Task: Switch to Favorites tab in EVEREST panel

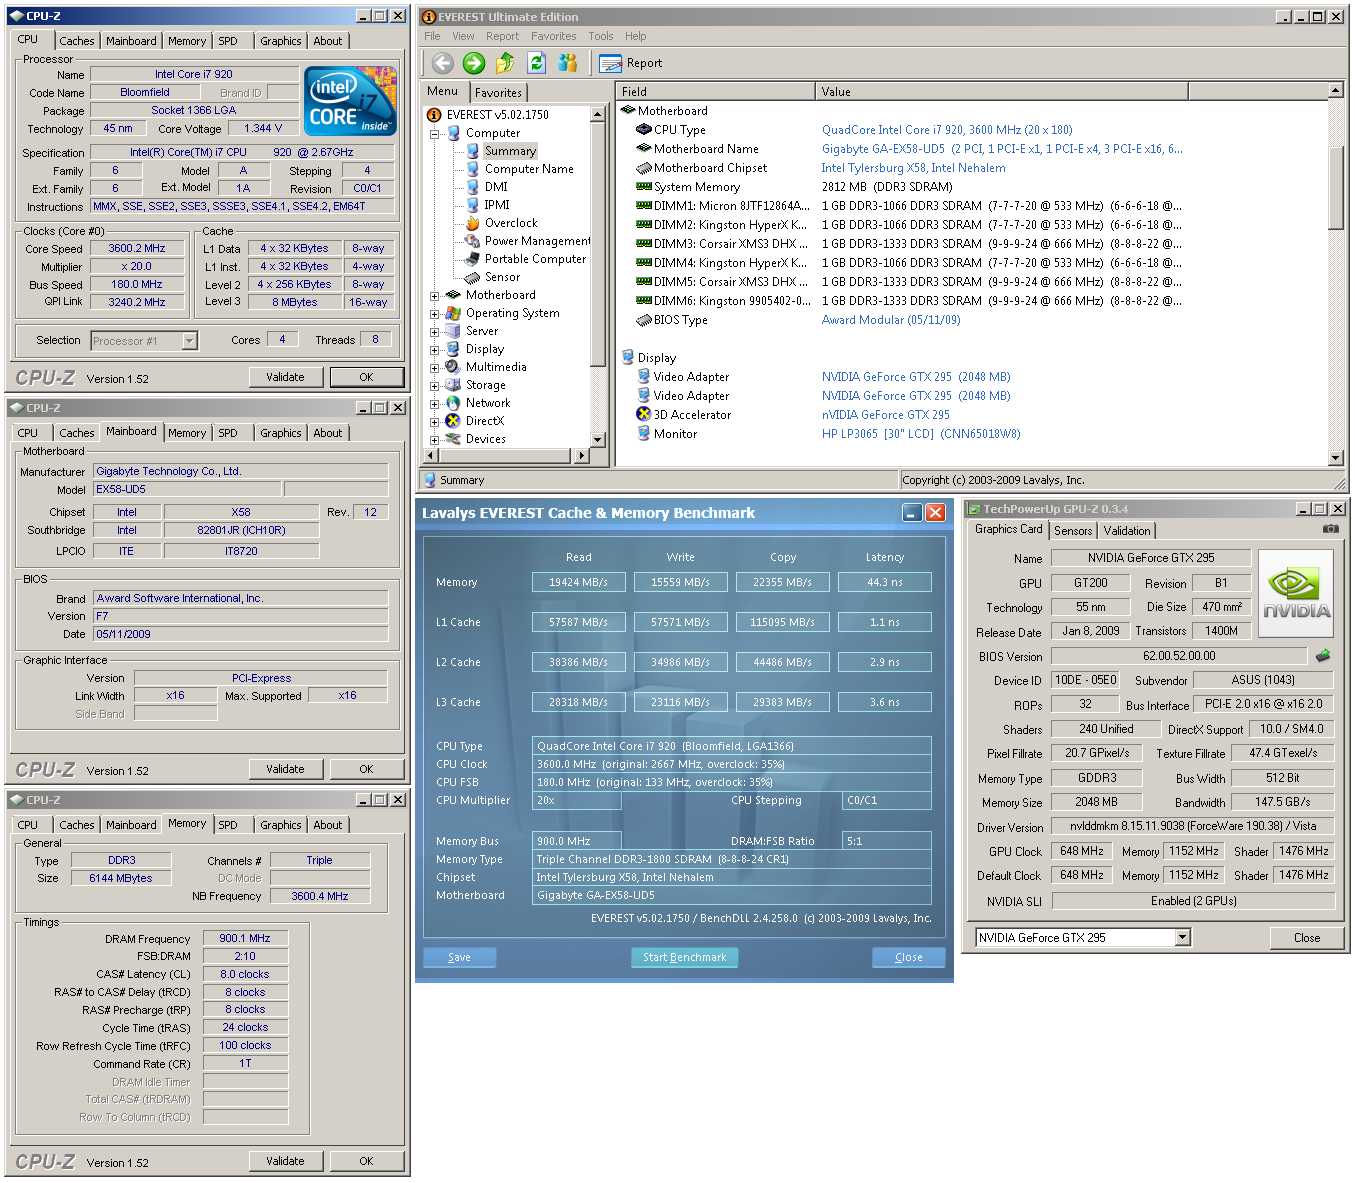Action: pyautogui.click(x=498, y=92)
